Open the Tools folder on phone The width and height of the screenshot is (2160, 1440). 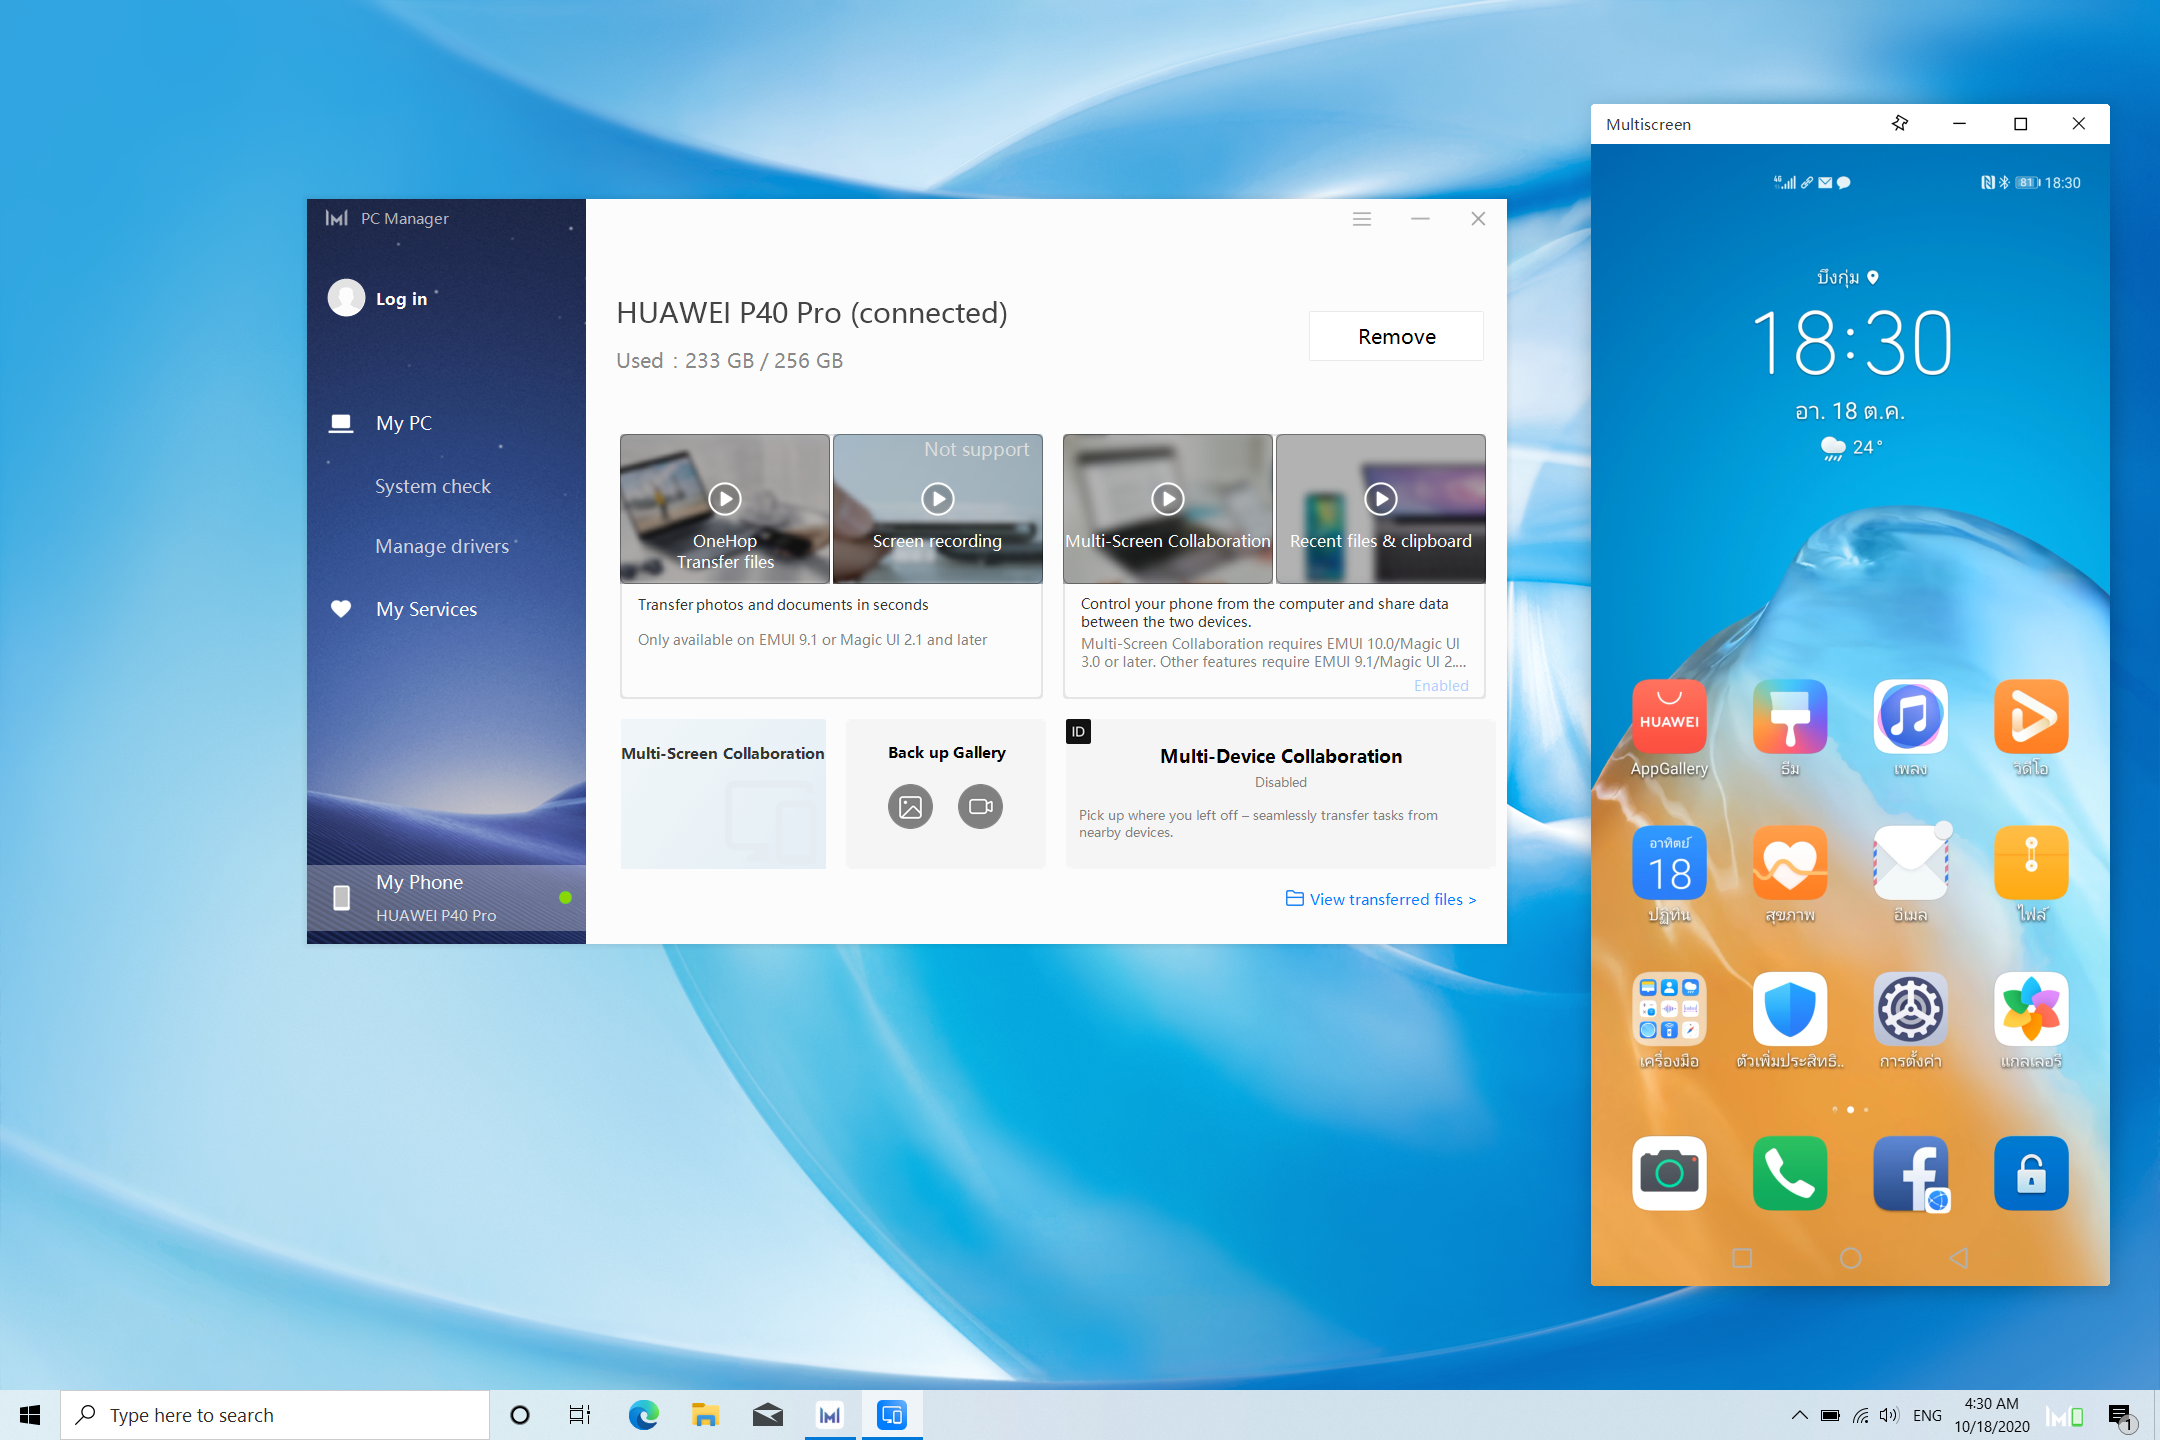1669,1009
